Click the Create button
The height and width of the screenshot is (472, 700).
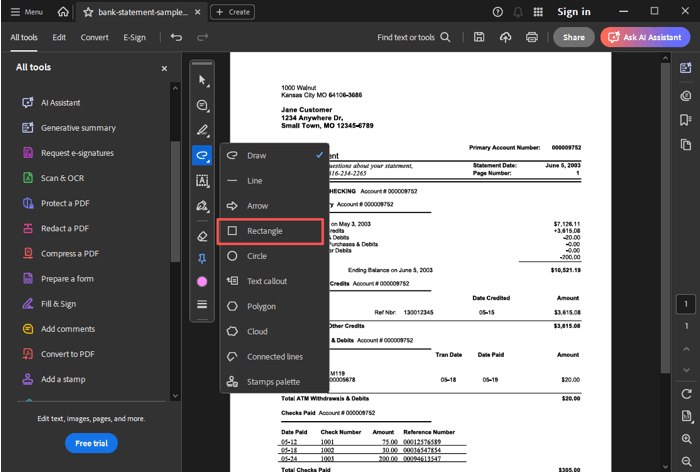point(233,12)
